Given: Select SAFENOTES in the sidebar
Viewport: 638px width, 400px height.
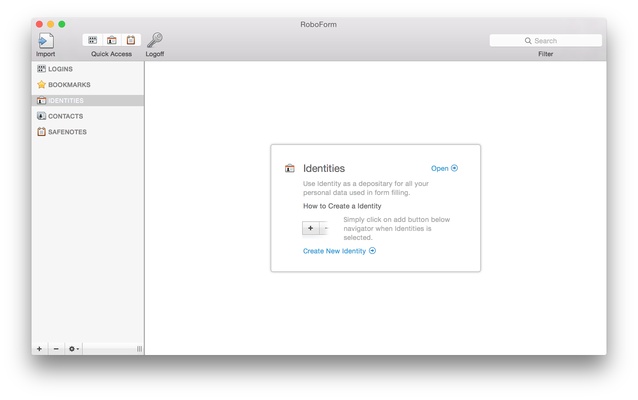Looking at the screenshot, I should 88,132.
